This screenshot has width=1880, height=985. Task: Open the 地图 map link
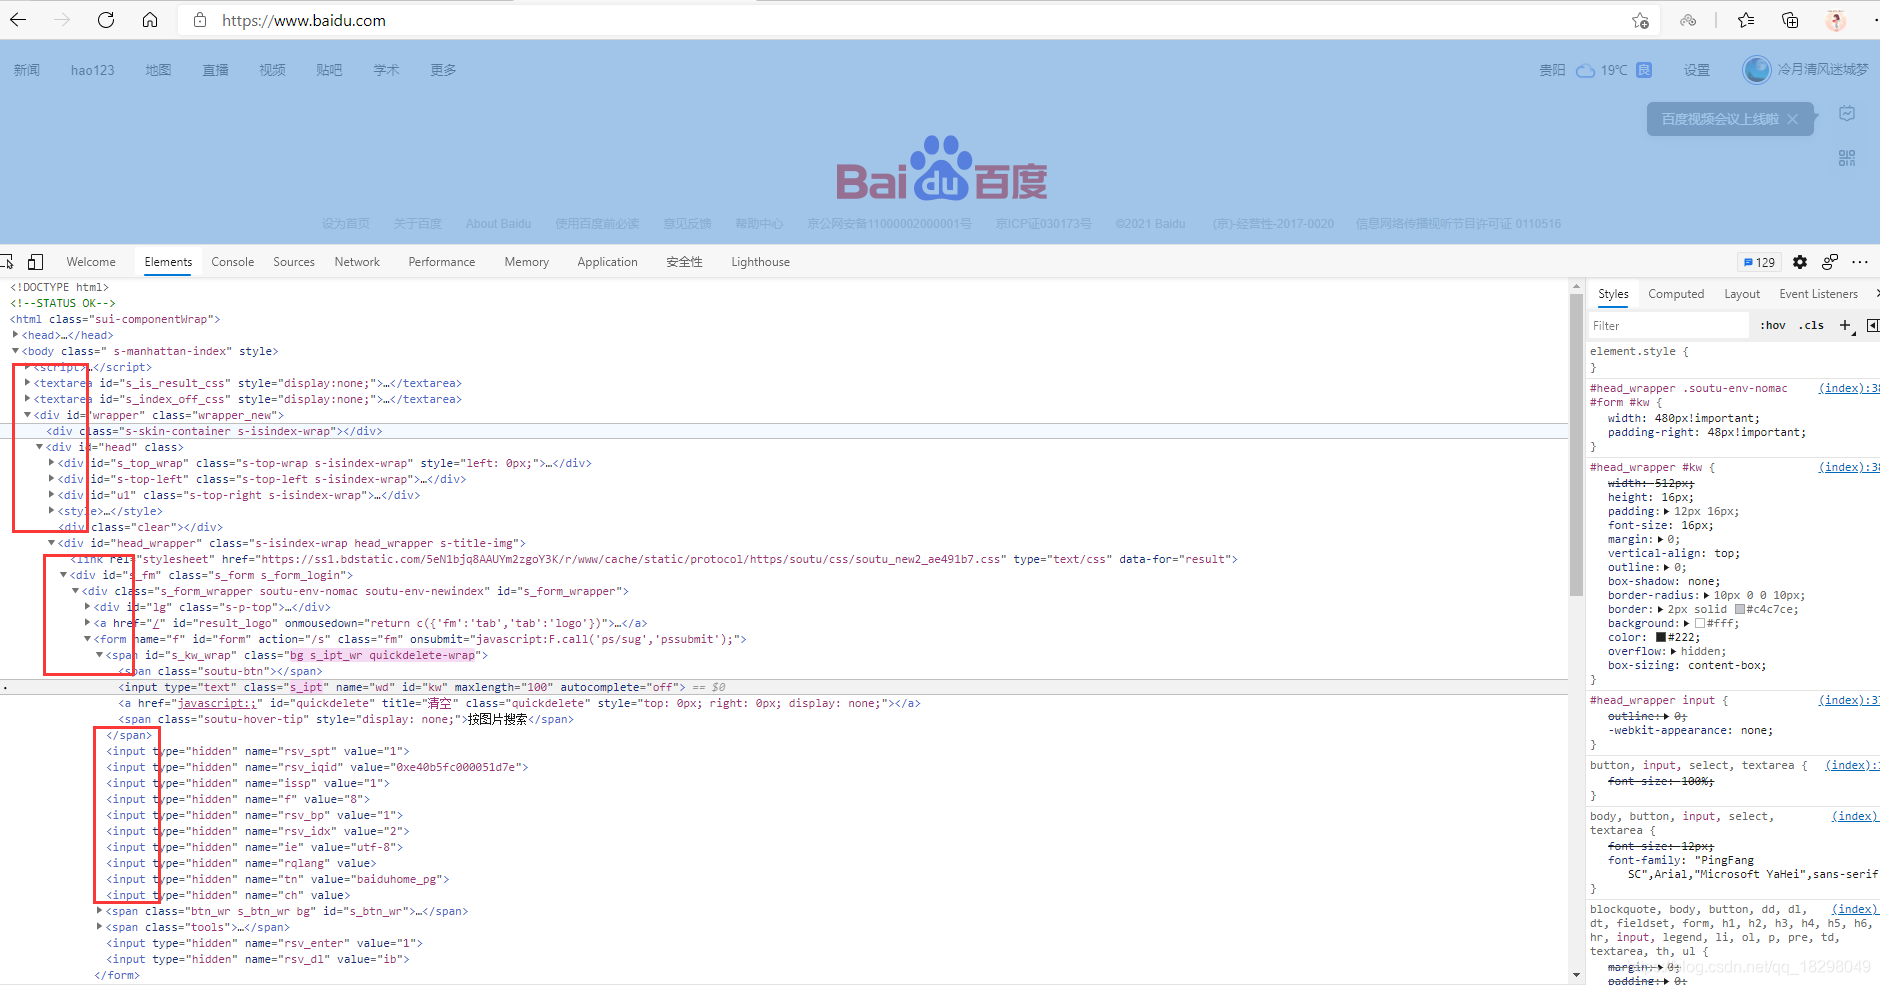point(158,70)
